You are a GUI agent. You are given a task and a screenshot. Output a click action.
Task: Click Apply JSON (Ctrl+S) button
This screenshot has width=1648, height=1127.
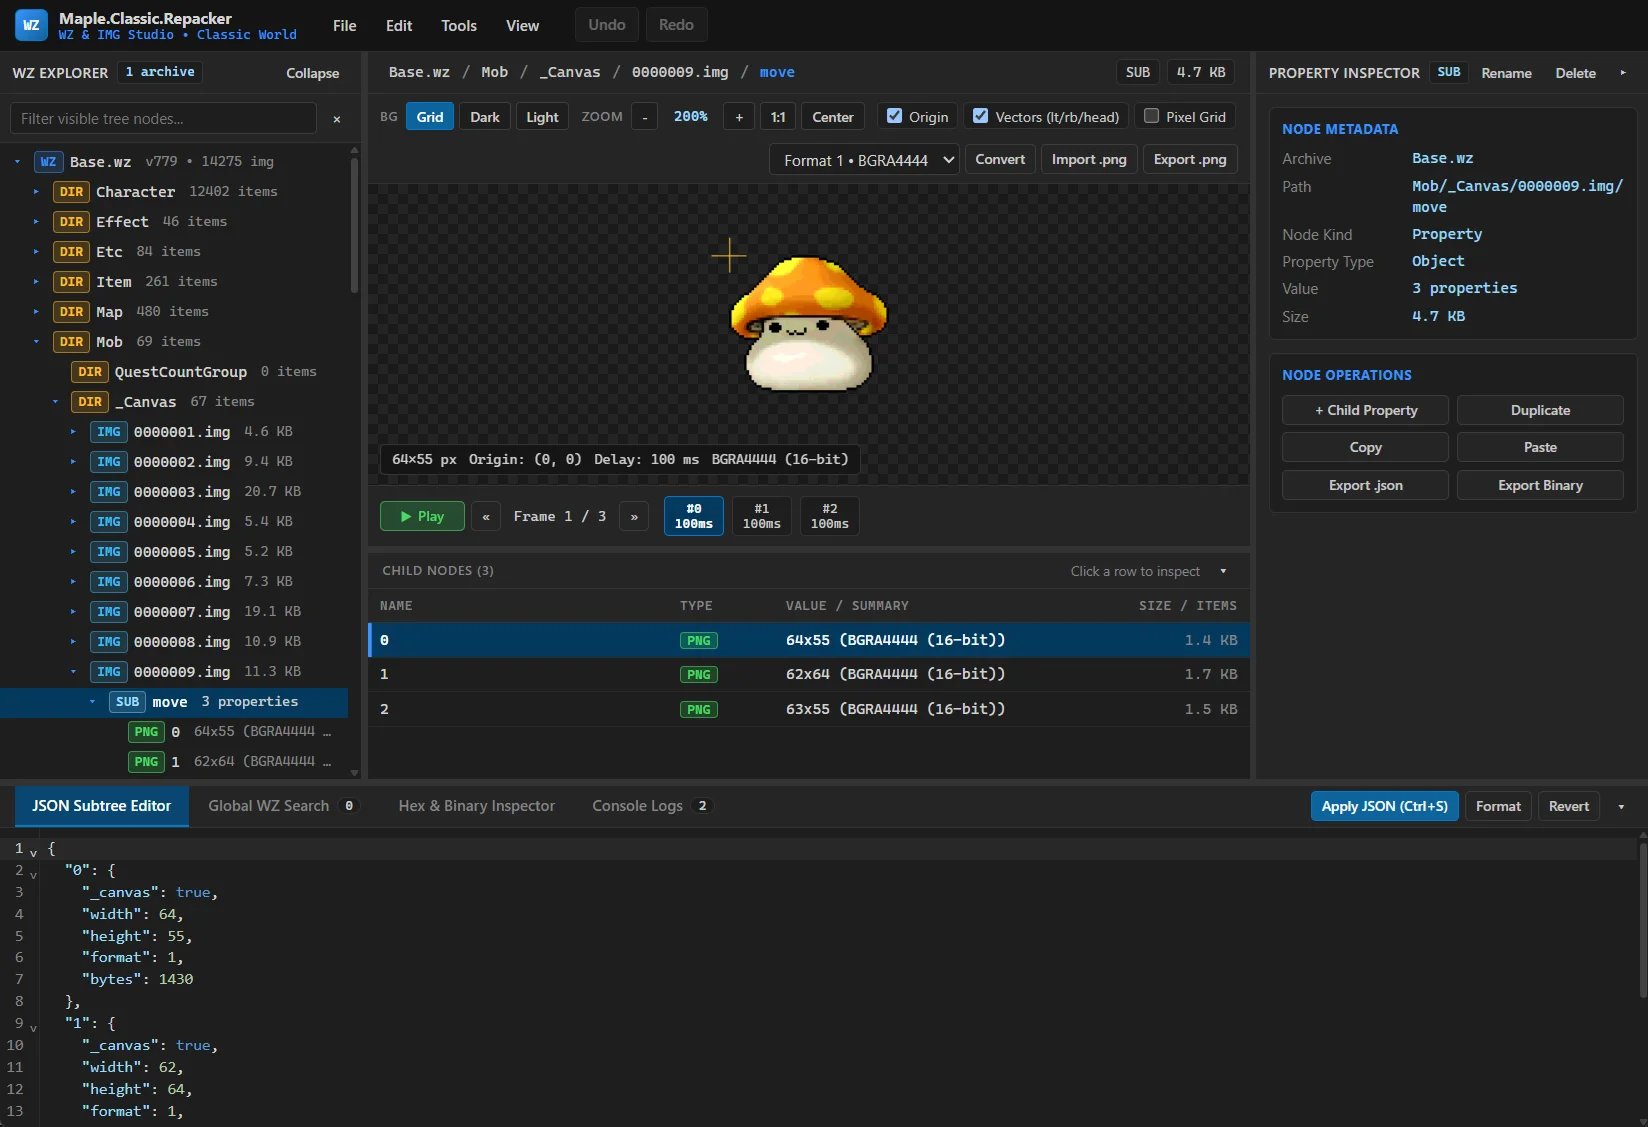1385,806
